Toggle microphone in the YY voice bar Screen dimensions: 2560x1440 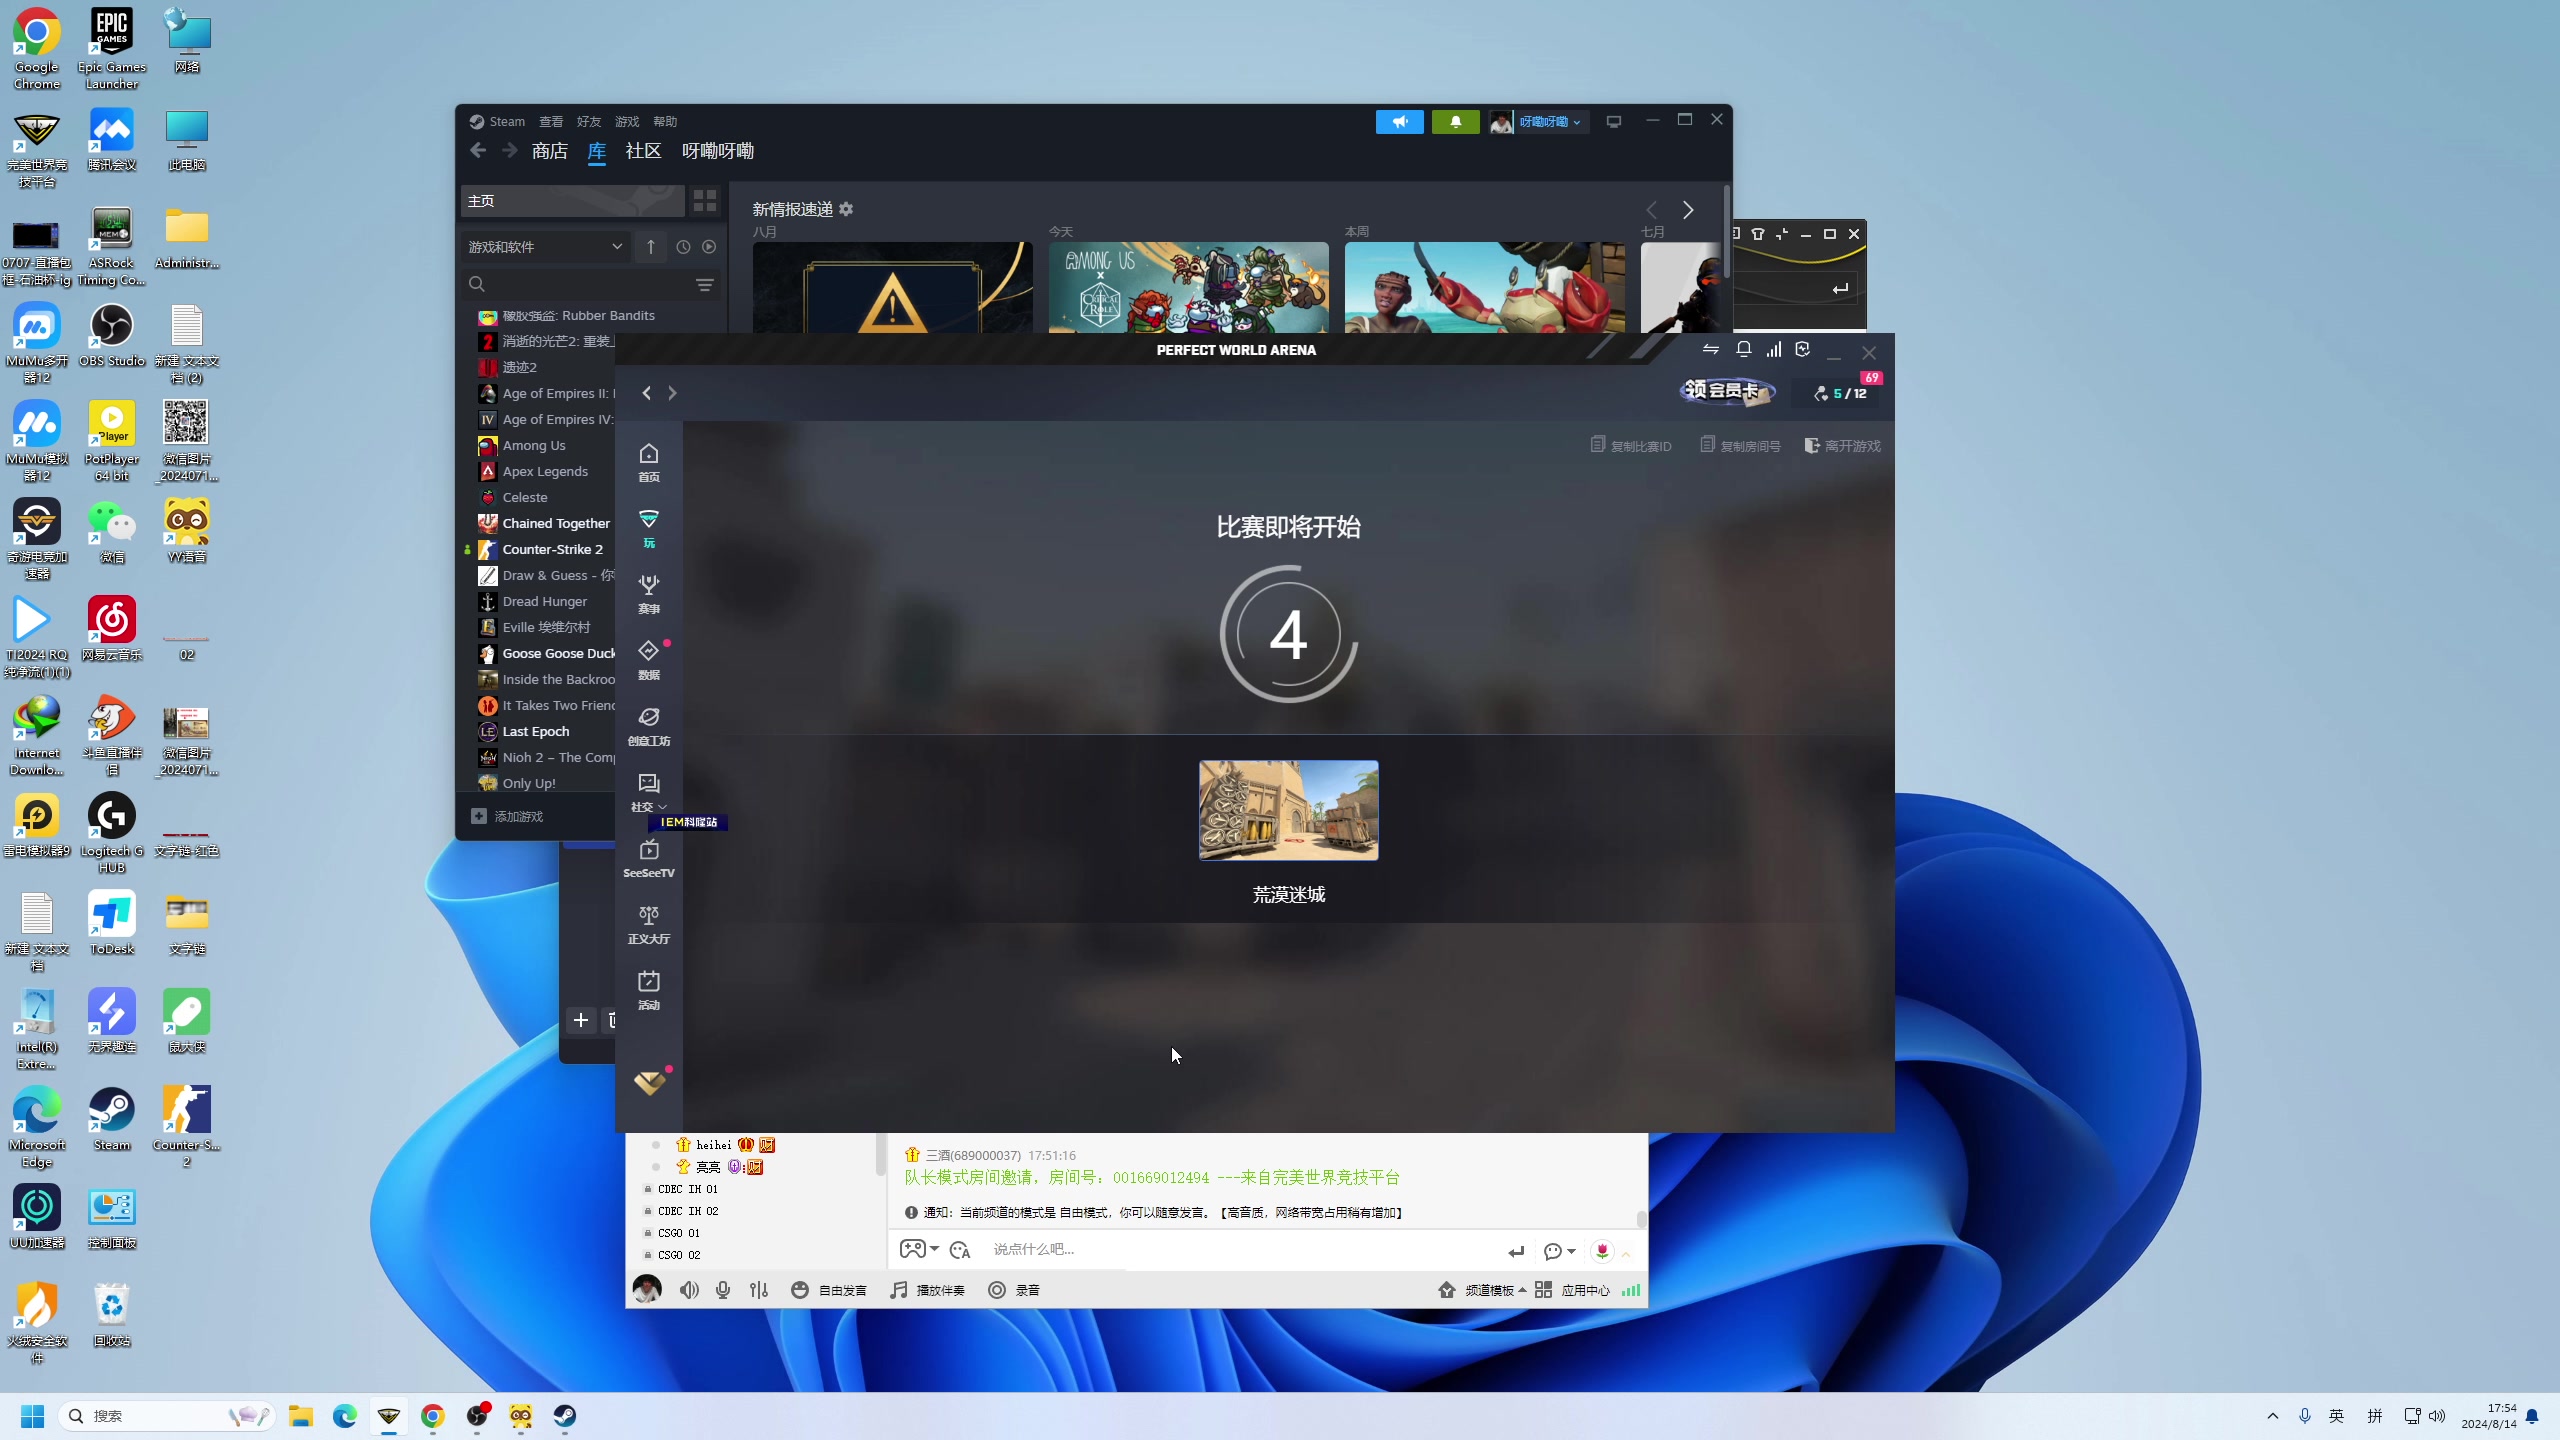point(723,1290)
